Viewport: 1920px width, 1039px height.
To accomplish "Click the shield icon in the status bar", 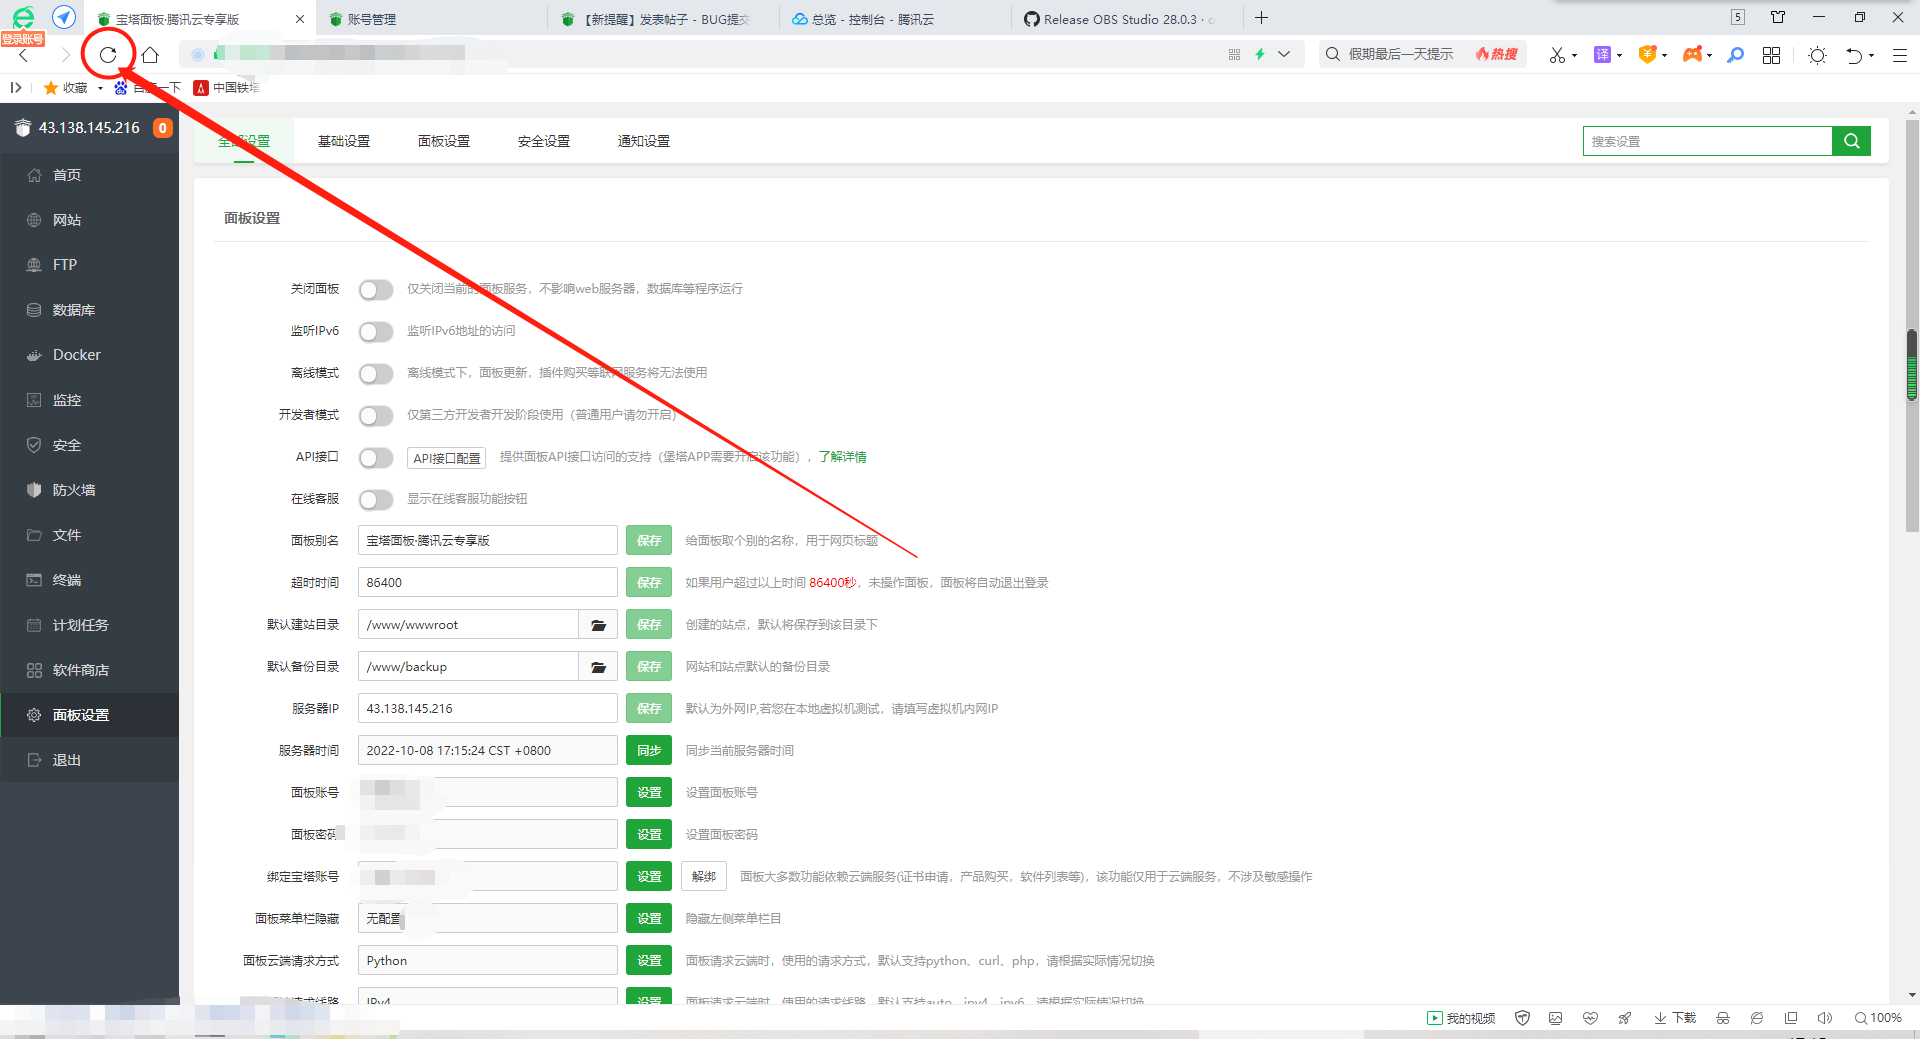I will pyautogui.click(x=1522, y=1018).
